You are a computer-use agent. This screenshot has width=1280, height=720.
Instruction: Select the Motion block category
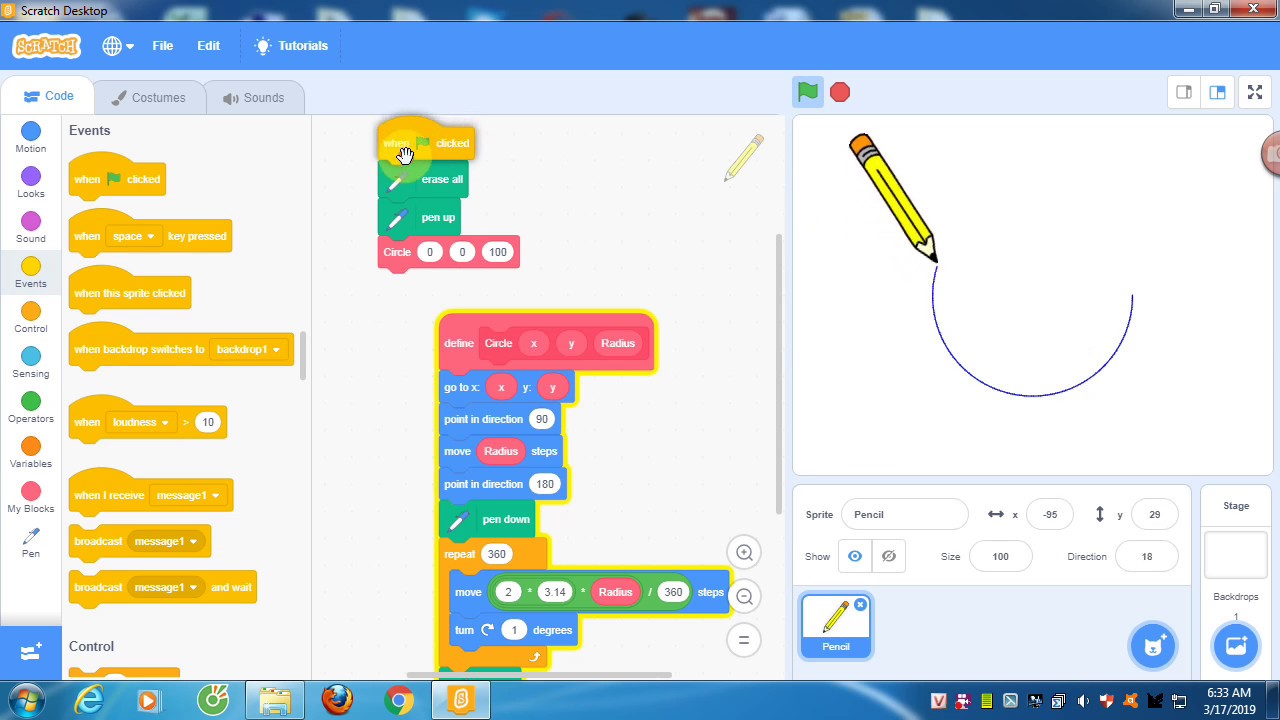(x=31, y=138)
